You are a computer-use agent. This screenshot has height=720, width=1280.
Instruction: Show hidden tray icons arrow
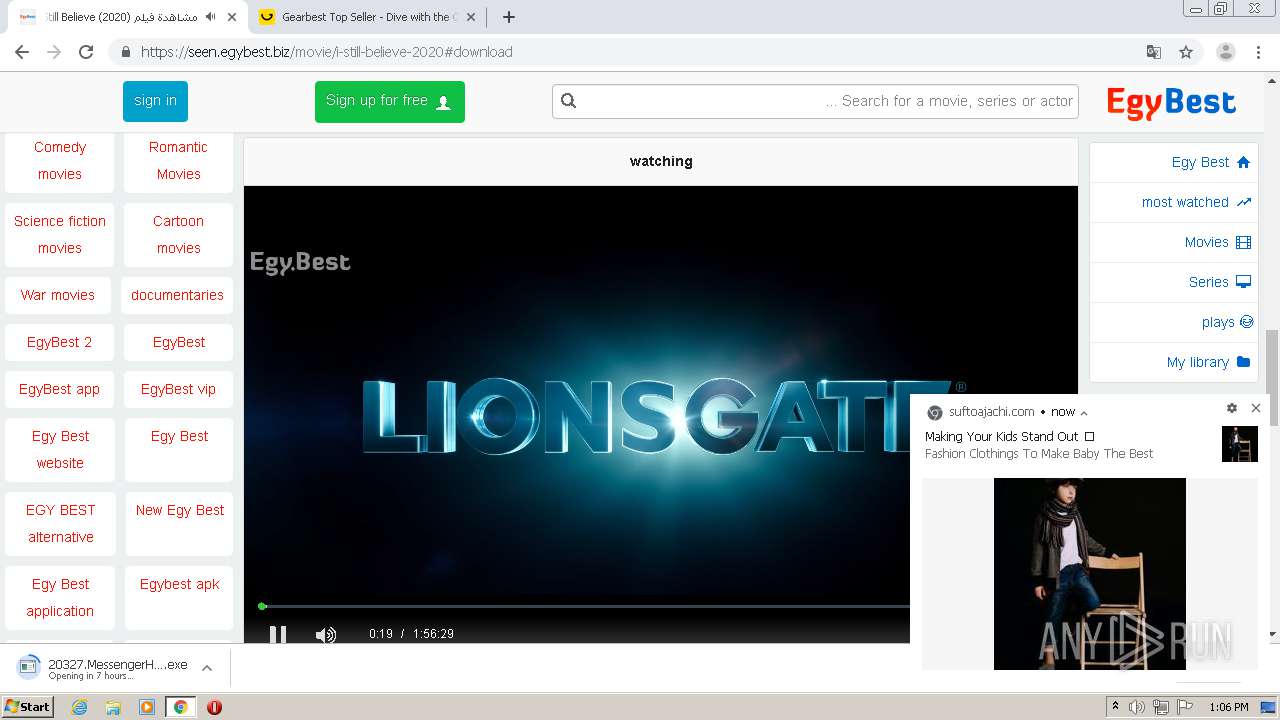(x=1116, y=707)
